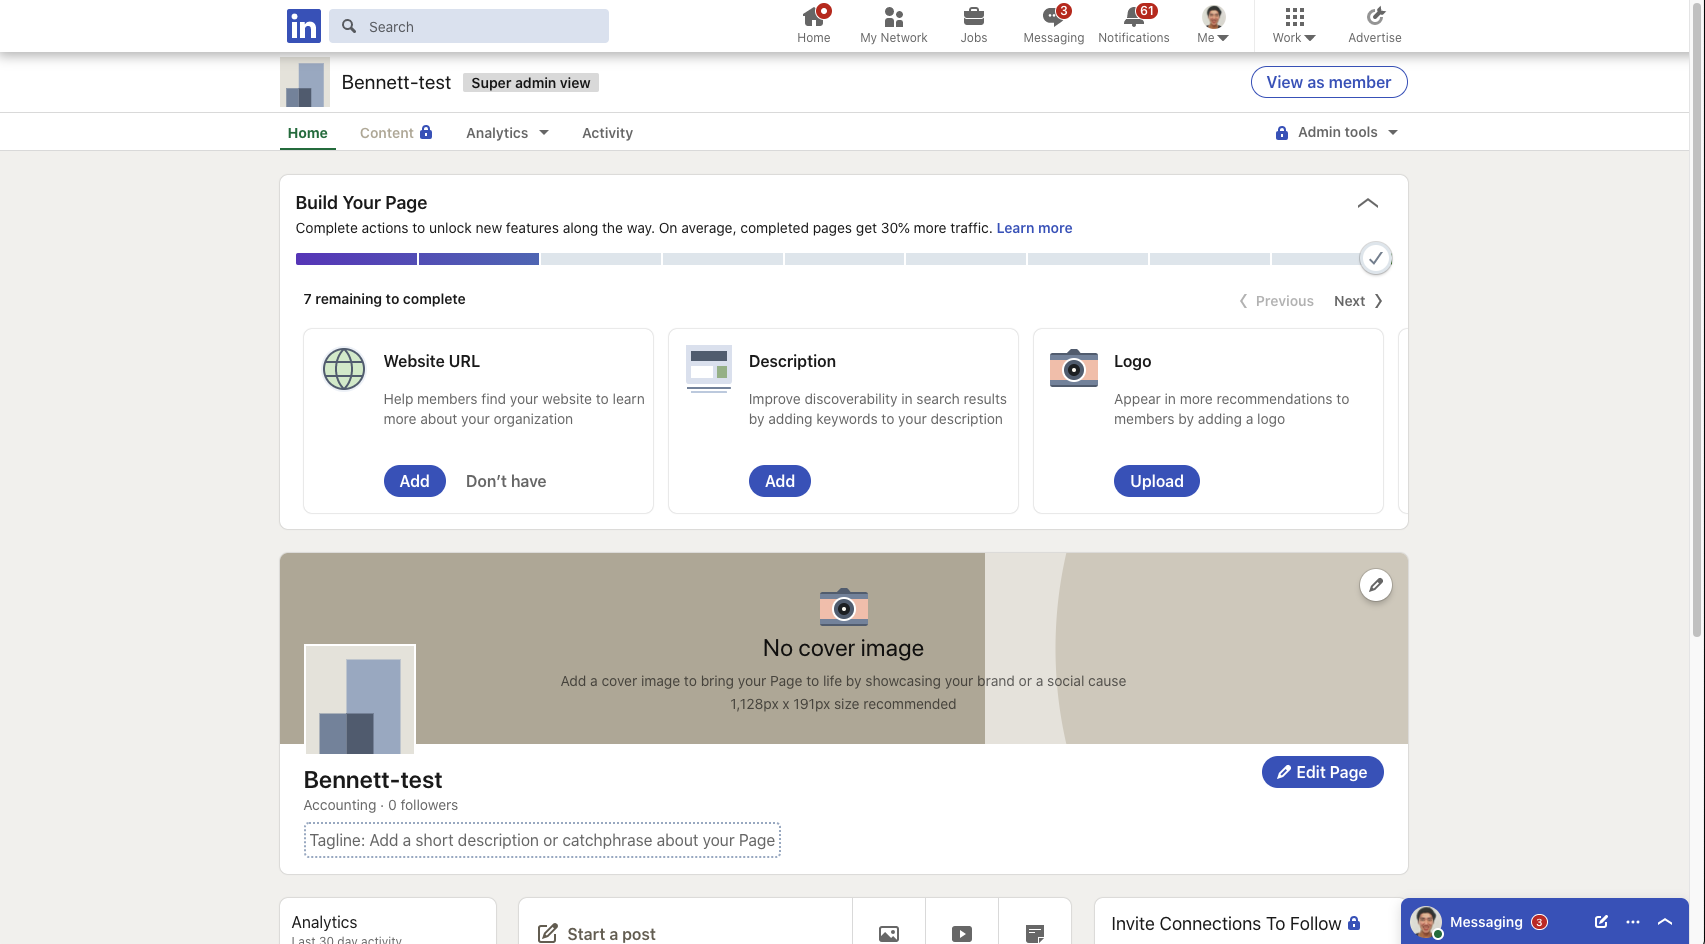Upload a logo for the page
The width and height of the screenshot is (1705, 944).
click(x=1156, y=481)
